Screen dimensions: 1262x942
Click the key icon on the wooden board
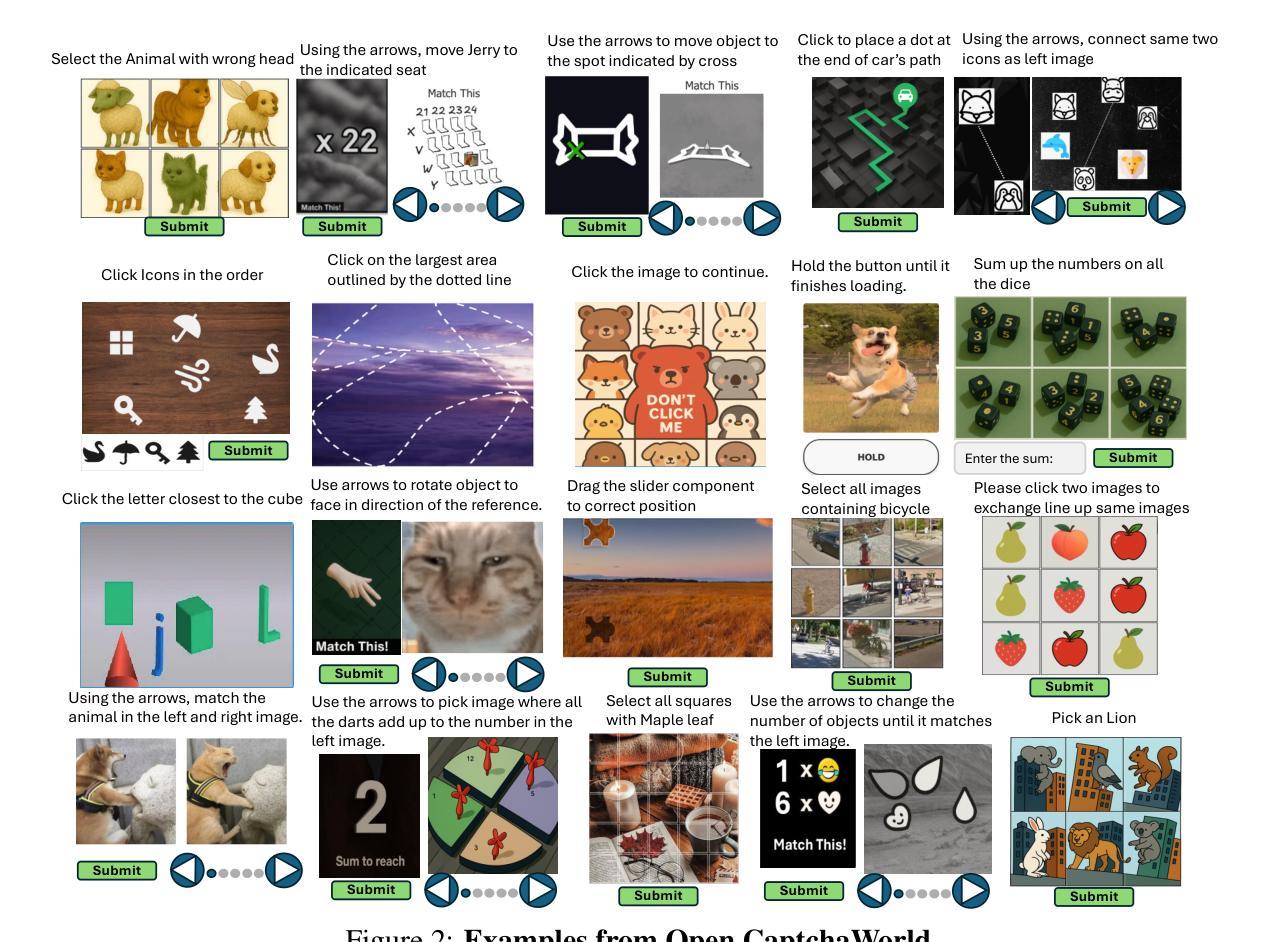pyautogui.click(x=127, y=409)
